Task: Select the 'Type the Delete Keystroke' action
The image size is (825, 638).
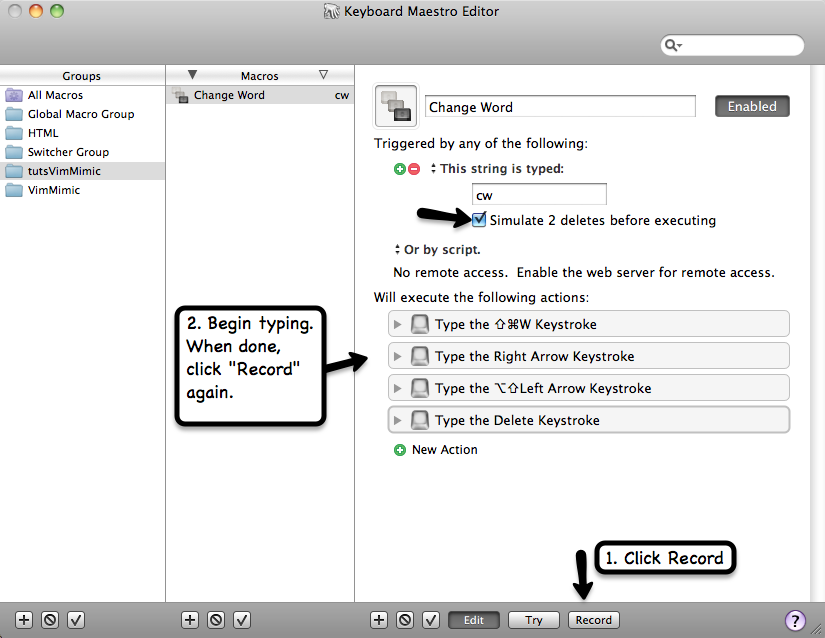Action: 589,420
